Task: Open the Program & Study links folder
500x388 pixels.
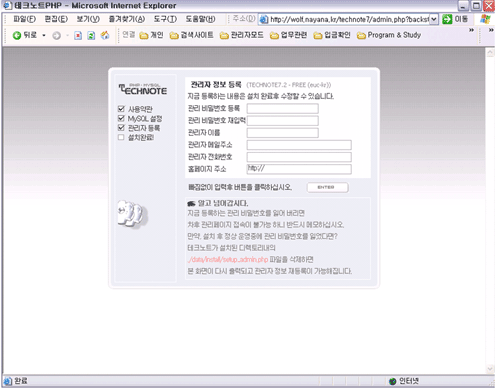Action: (389, 35)
